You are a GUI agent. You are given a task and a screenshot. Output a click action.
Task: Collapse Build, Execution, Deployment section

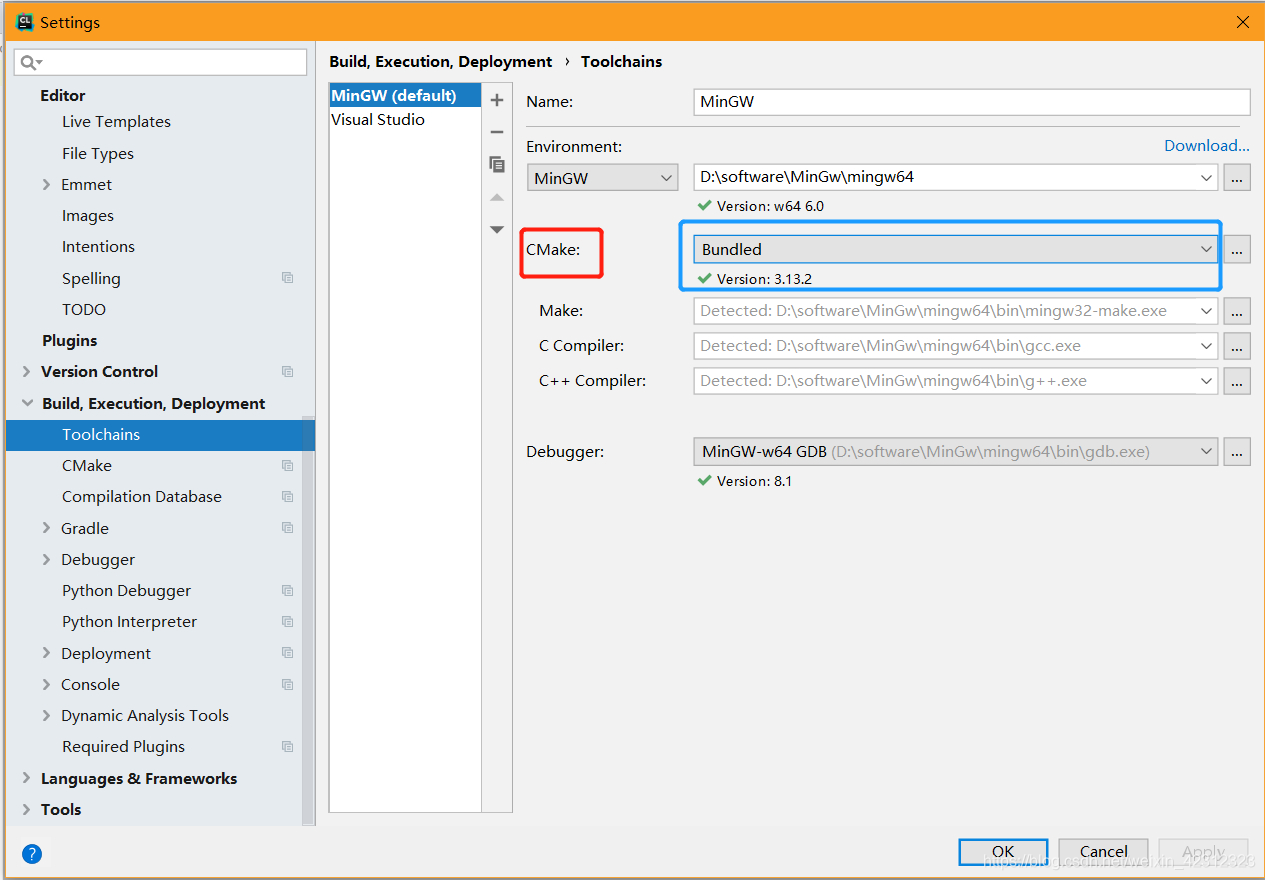26,403
